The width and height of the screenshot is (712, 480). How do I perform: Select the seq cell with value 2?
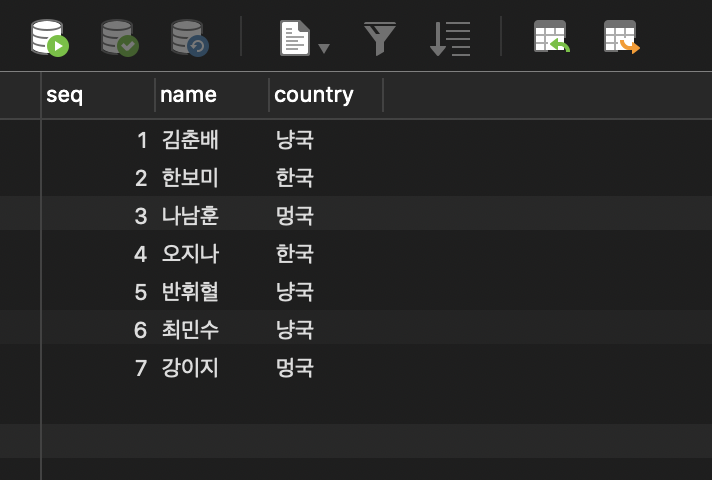pyautogui.click(x=98, y=178)
